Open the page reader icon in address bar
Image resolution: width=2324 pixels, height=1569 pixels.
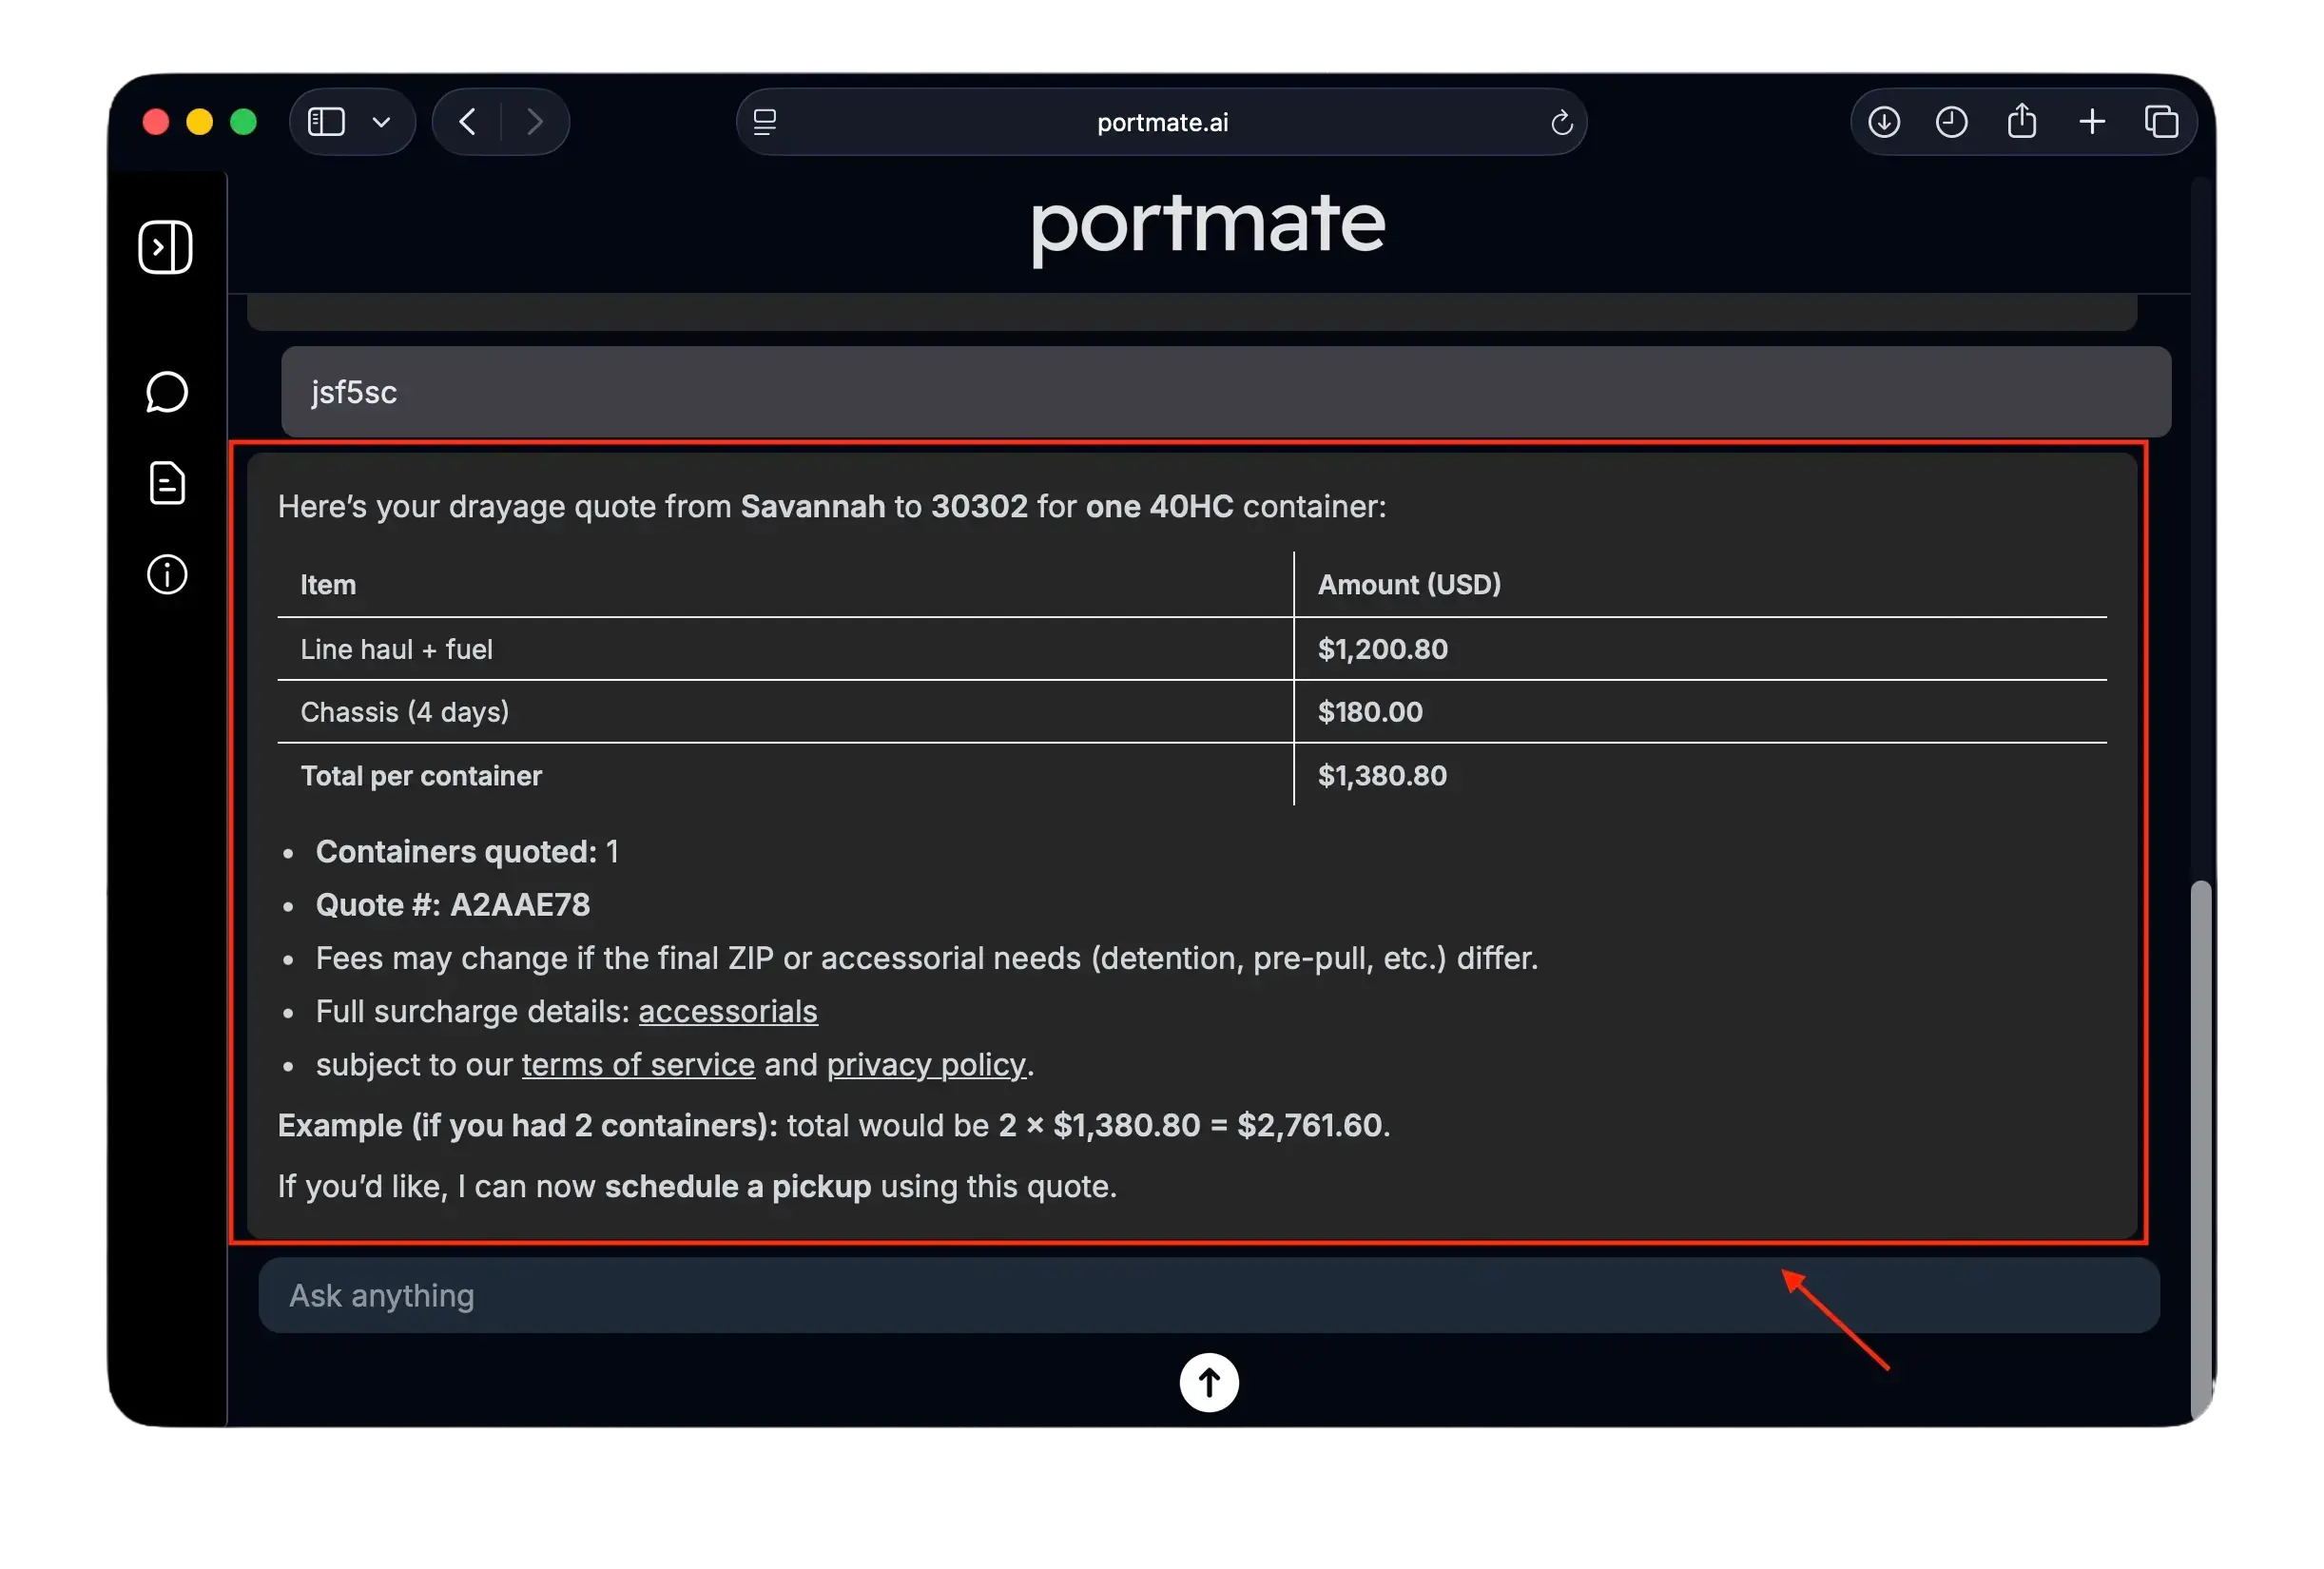pyautogui.click(x=765, y=122)
